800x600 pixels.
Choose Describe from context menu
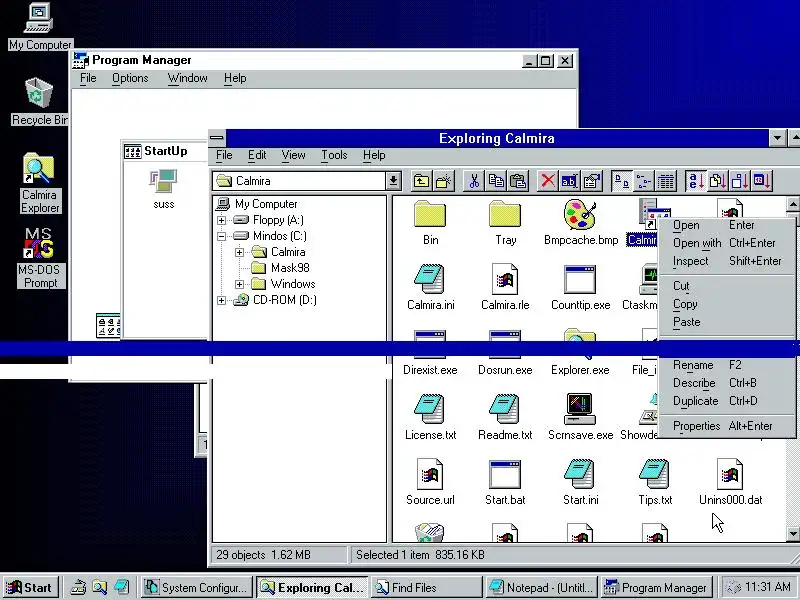[727, 383]
